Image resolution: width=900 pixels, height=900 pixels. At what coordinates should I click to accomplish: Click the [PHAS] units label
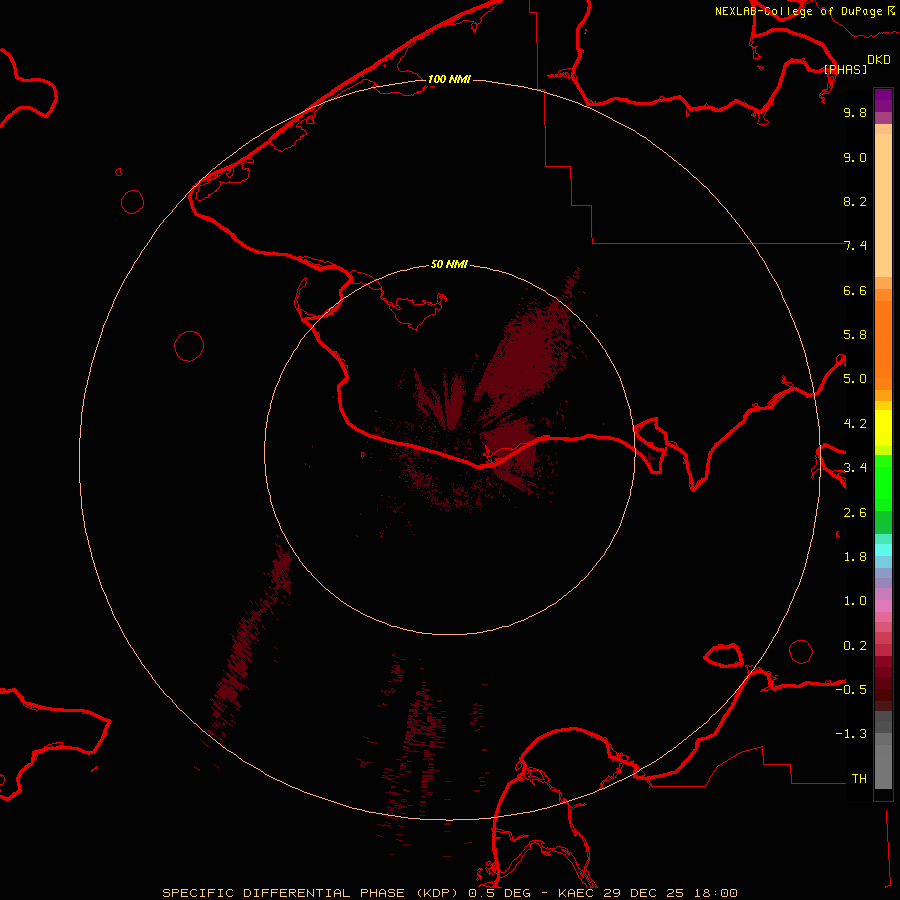click(x=845, y=69)
